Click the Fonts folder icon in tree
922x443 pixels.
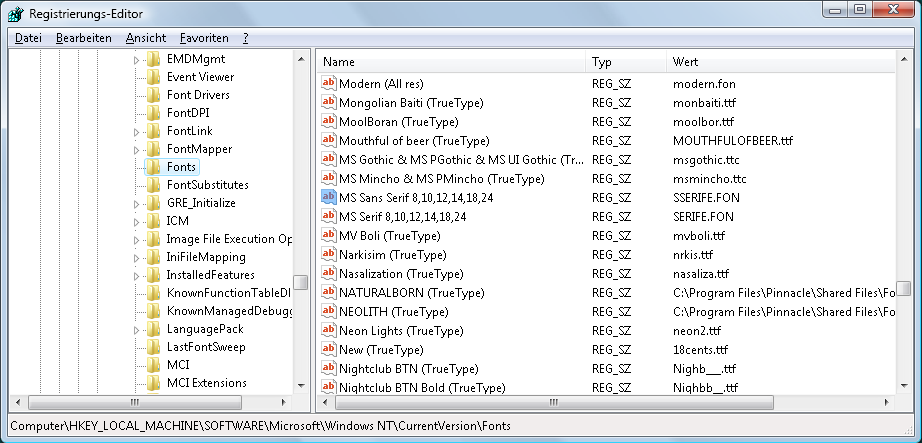tap(153, 167)
